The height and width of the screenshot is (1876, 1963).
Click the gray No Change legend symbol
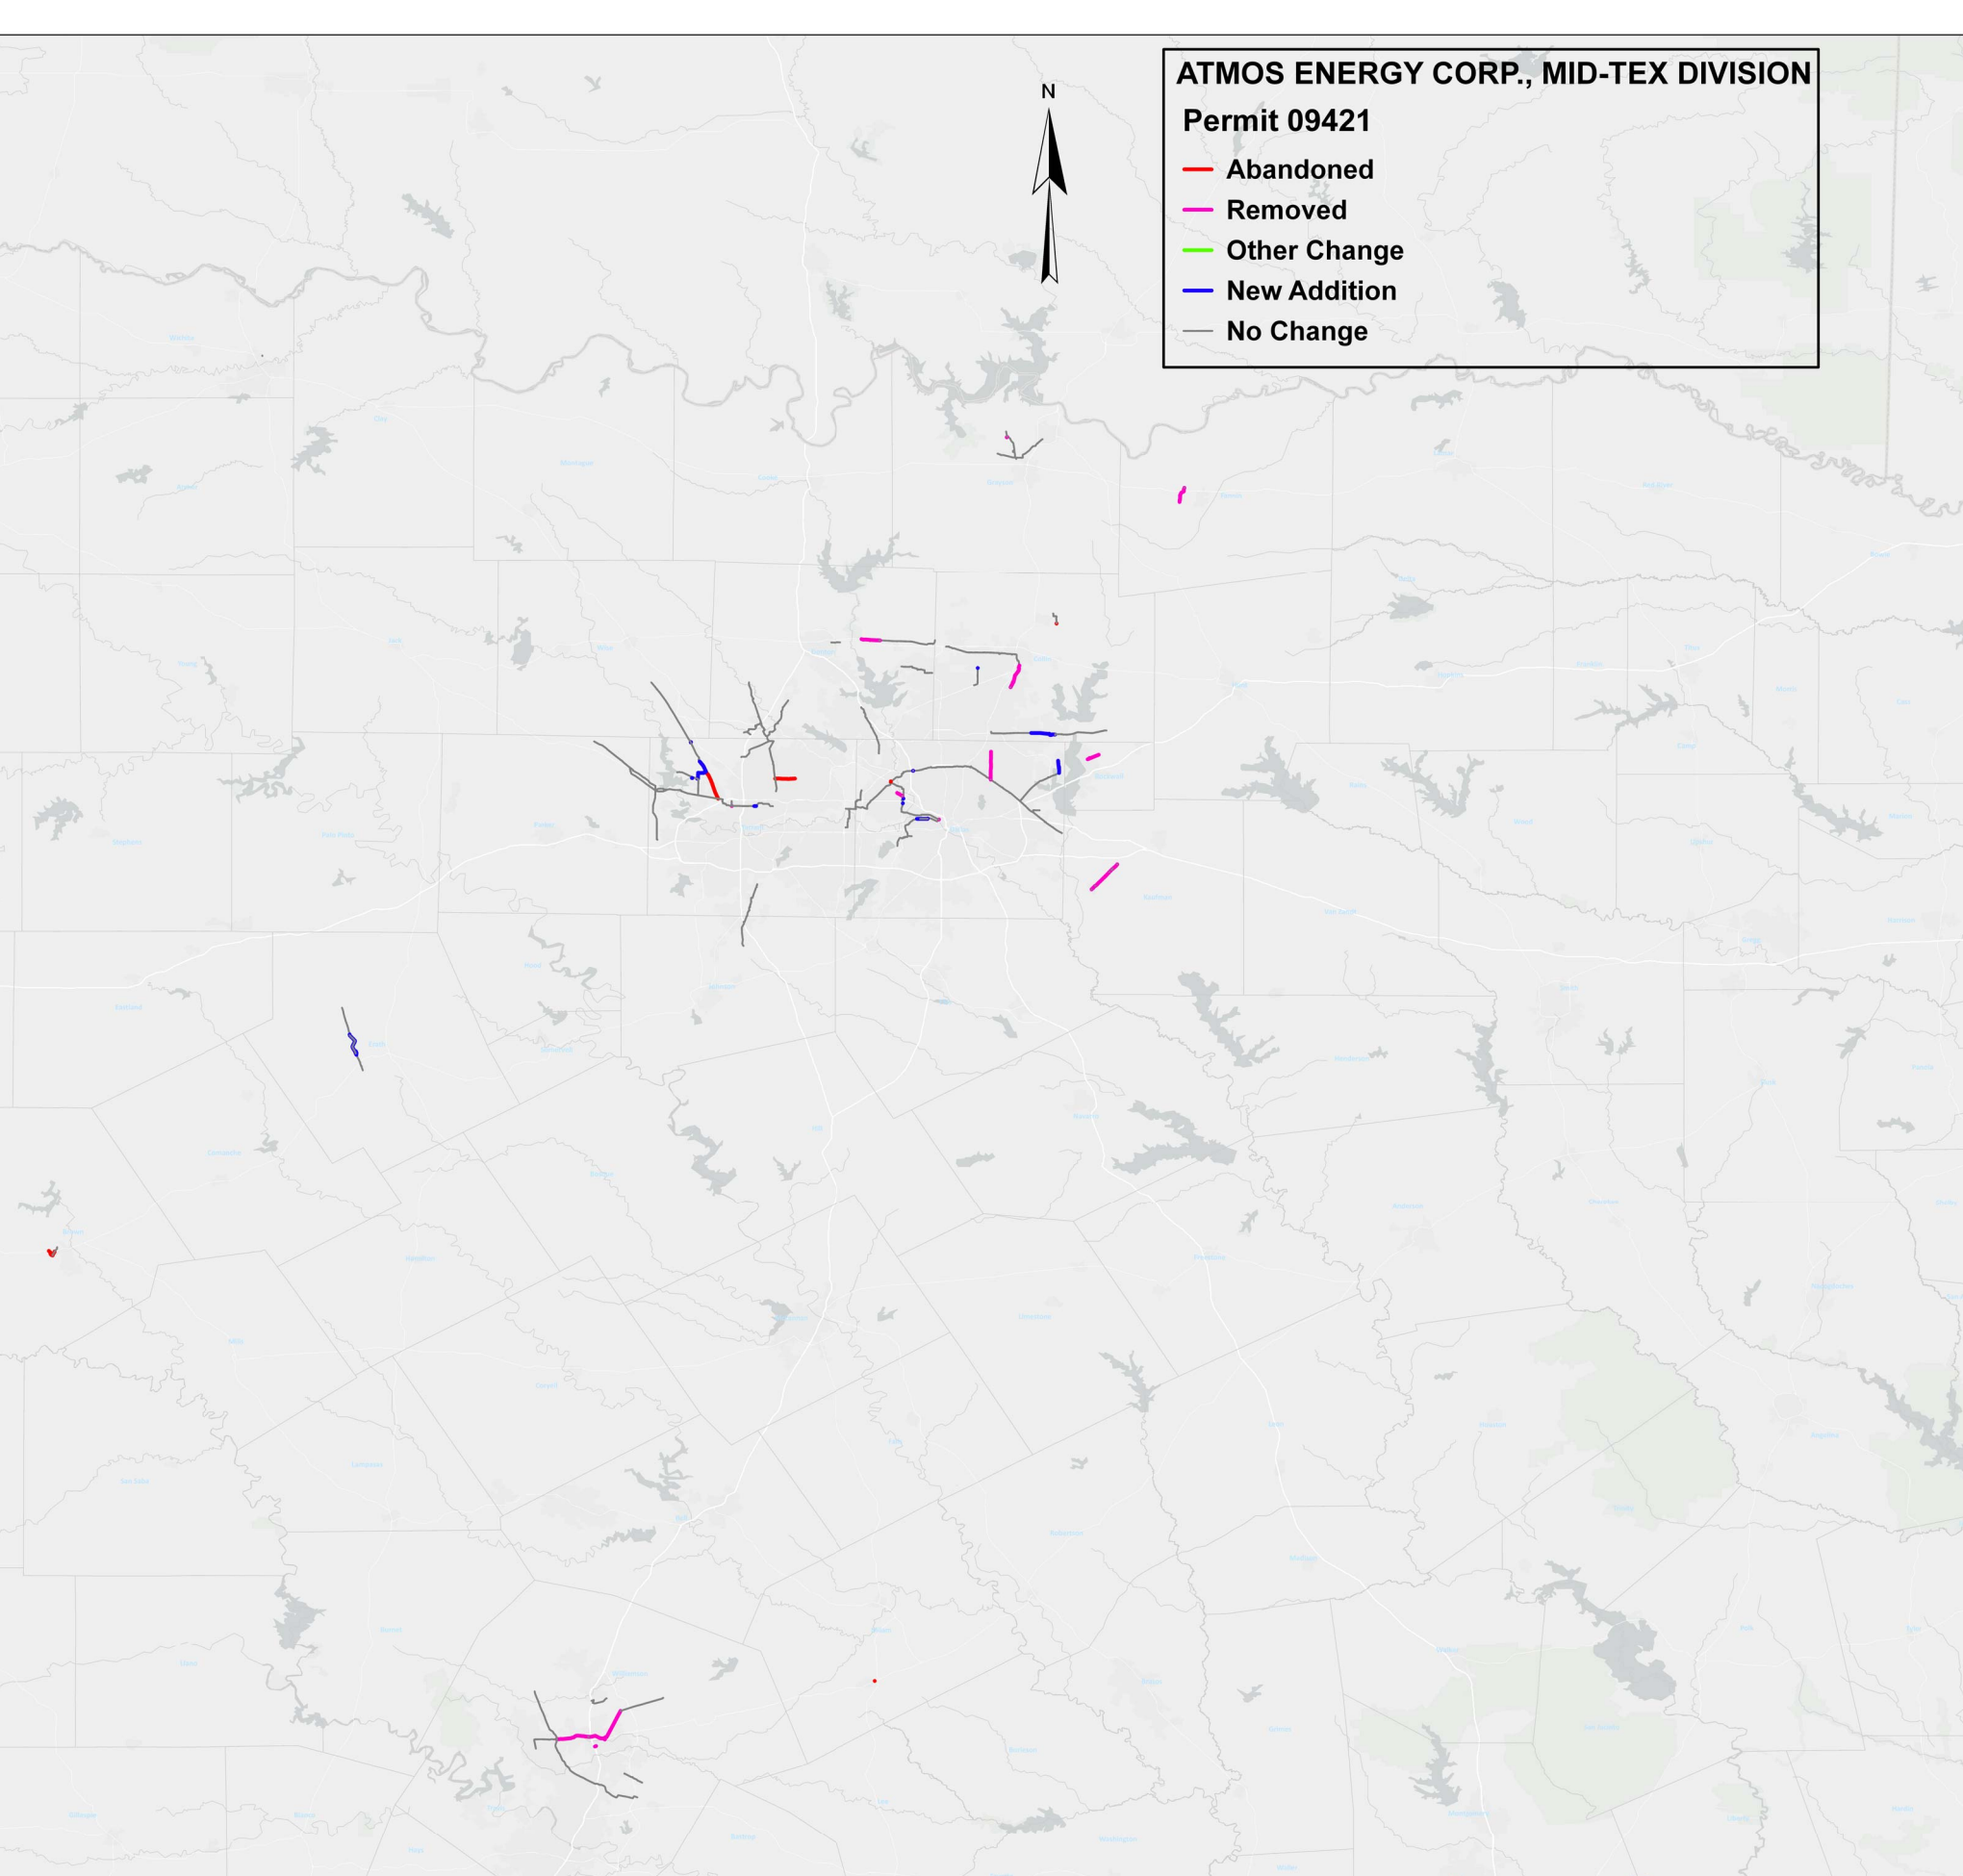point(1198,331)
